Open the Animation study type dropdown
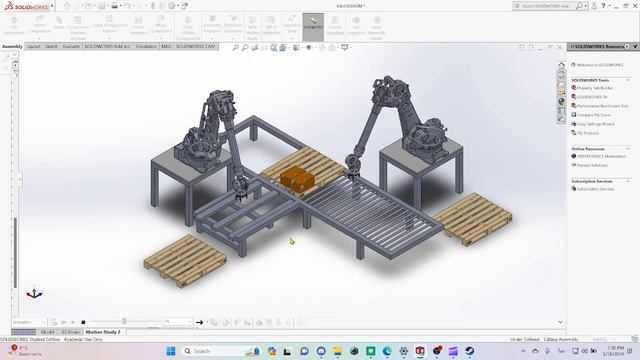Viewport: 640px width, 360px height. pyautogui.click(x=29, y=322)
